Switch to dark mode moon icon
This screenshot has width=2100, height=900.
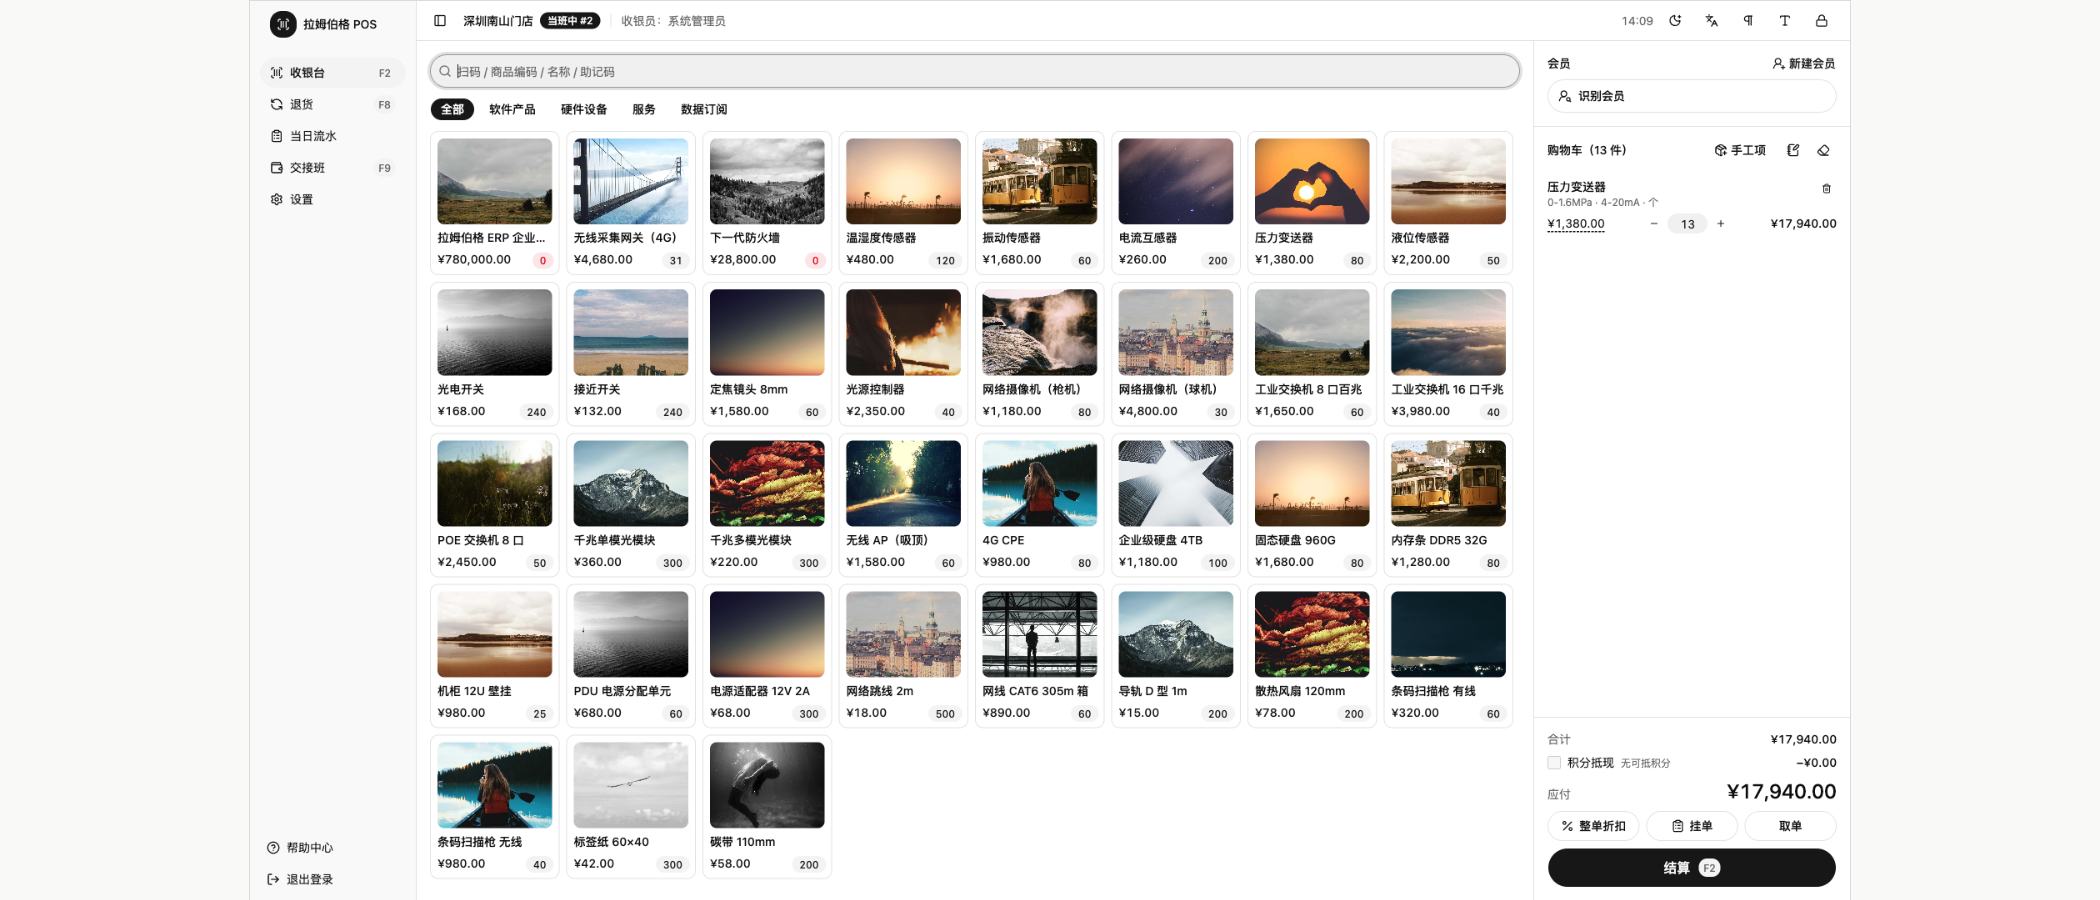coord(1675,21)
